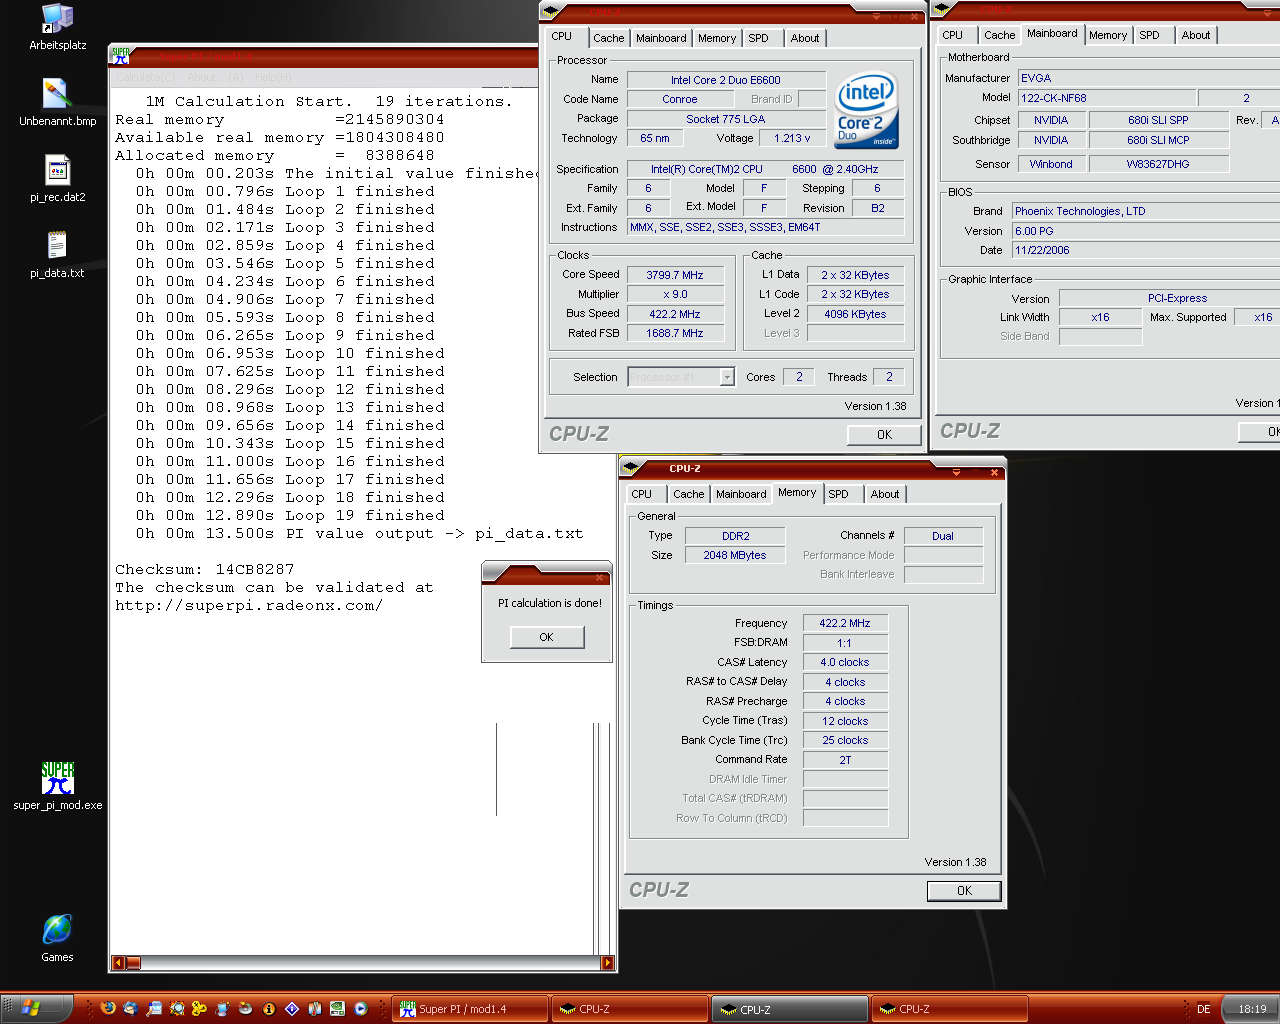Image resolution: width=1280 pixels, height=1024 pixels.
Task: Click the 'http://superpi.radeonx.com/' text in Super PI
Action: [249, 605]
